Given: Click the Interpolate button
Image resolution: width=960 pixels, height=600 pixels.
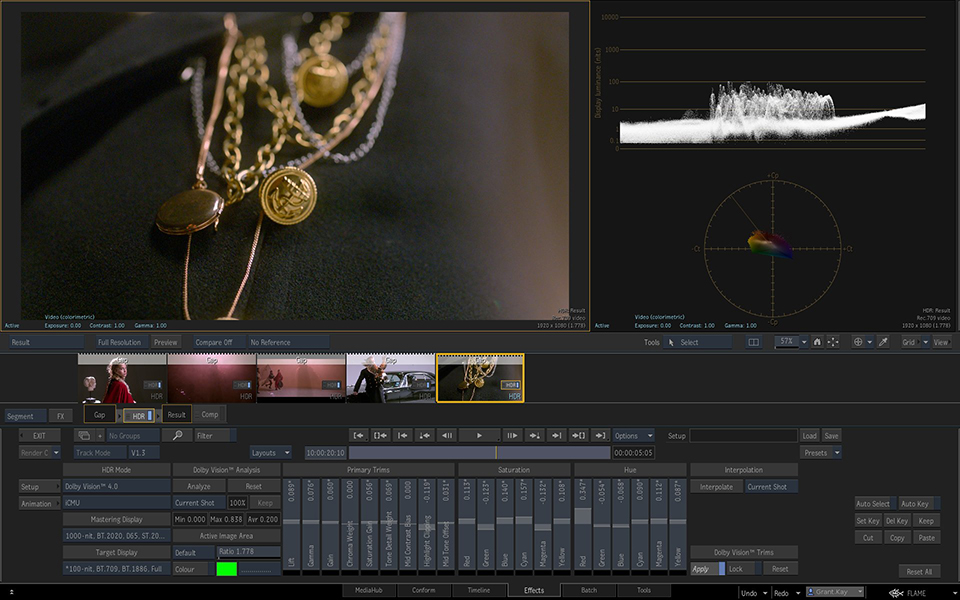Looking at the screenshot, I should coord(716,487).
